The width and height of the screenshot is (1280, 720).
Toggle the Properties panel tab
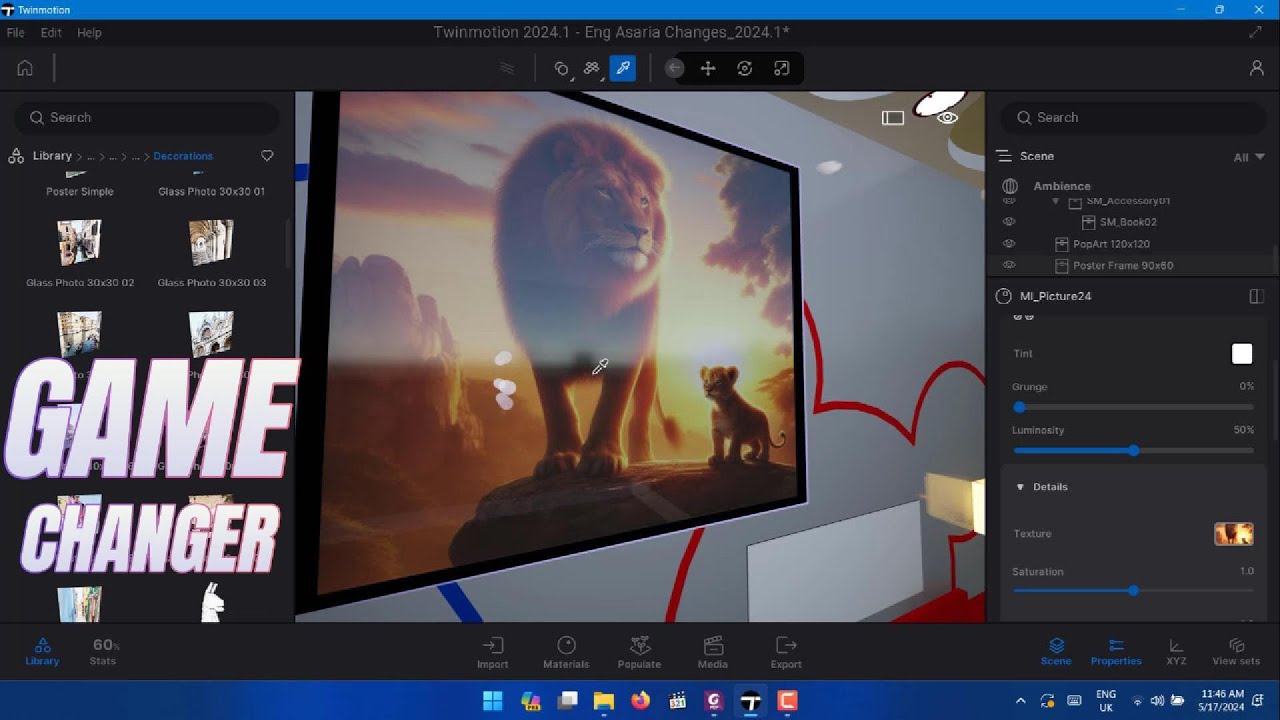click(x=1116, y=652)
